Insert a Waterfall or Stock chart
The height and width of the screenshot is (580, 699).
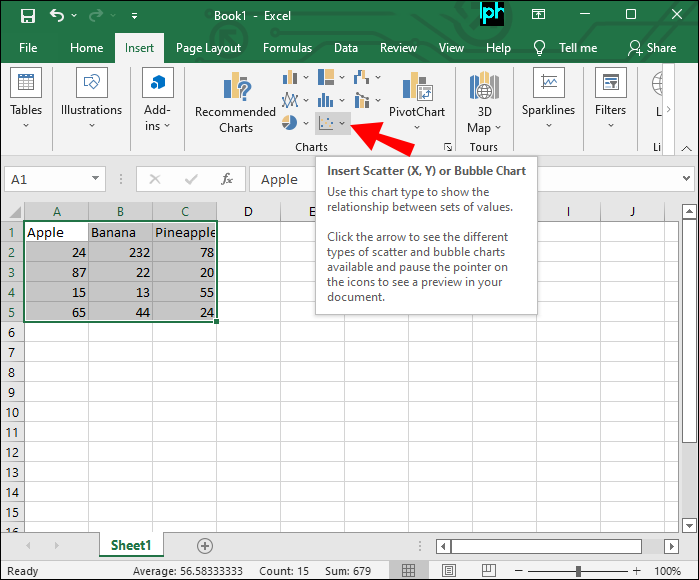(362, 77)
